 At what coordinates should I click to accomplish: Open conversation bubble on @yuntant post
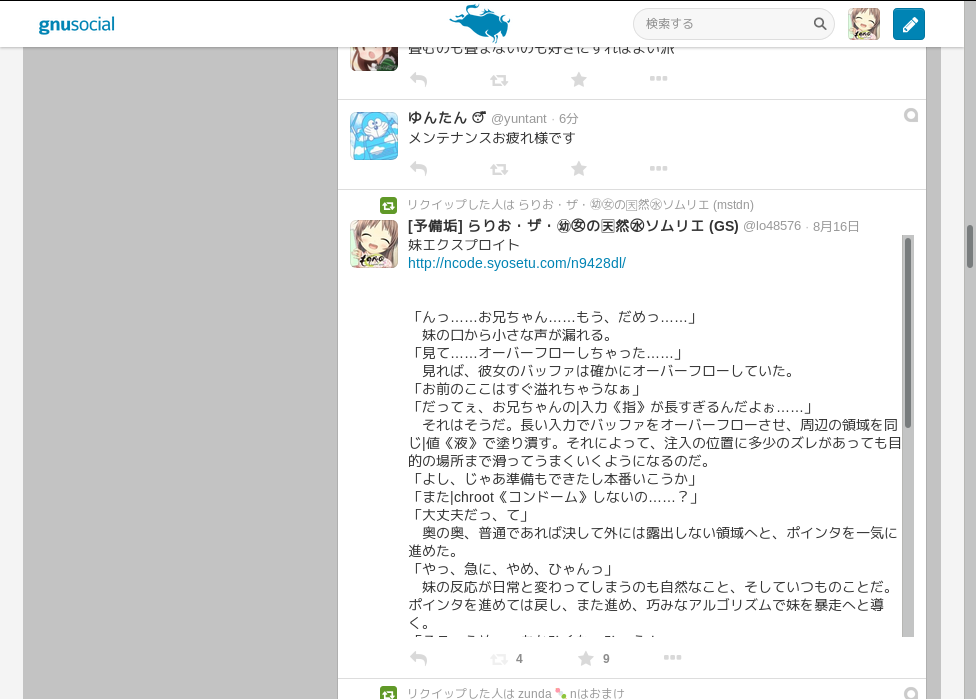(911, 116)
